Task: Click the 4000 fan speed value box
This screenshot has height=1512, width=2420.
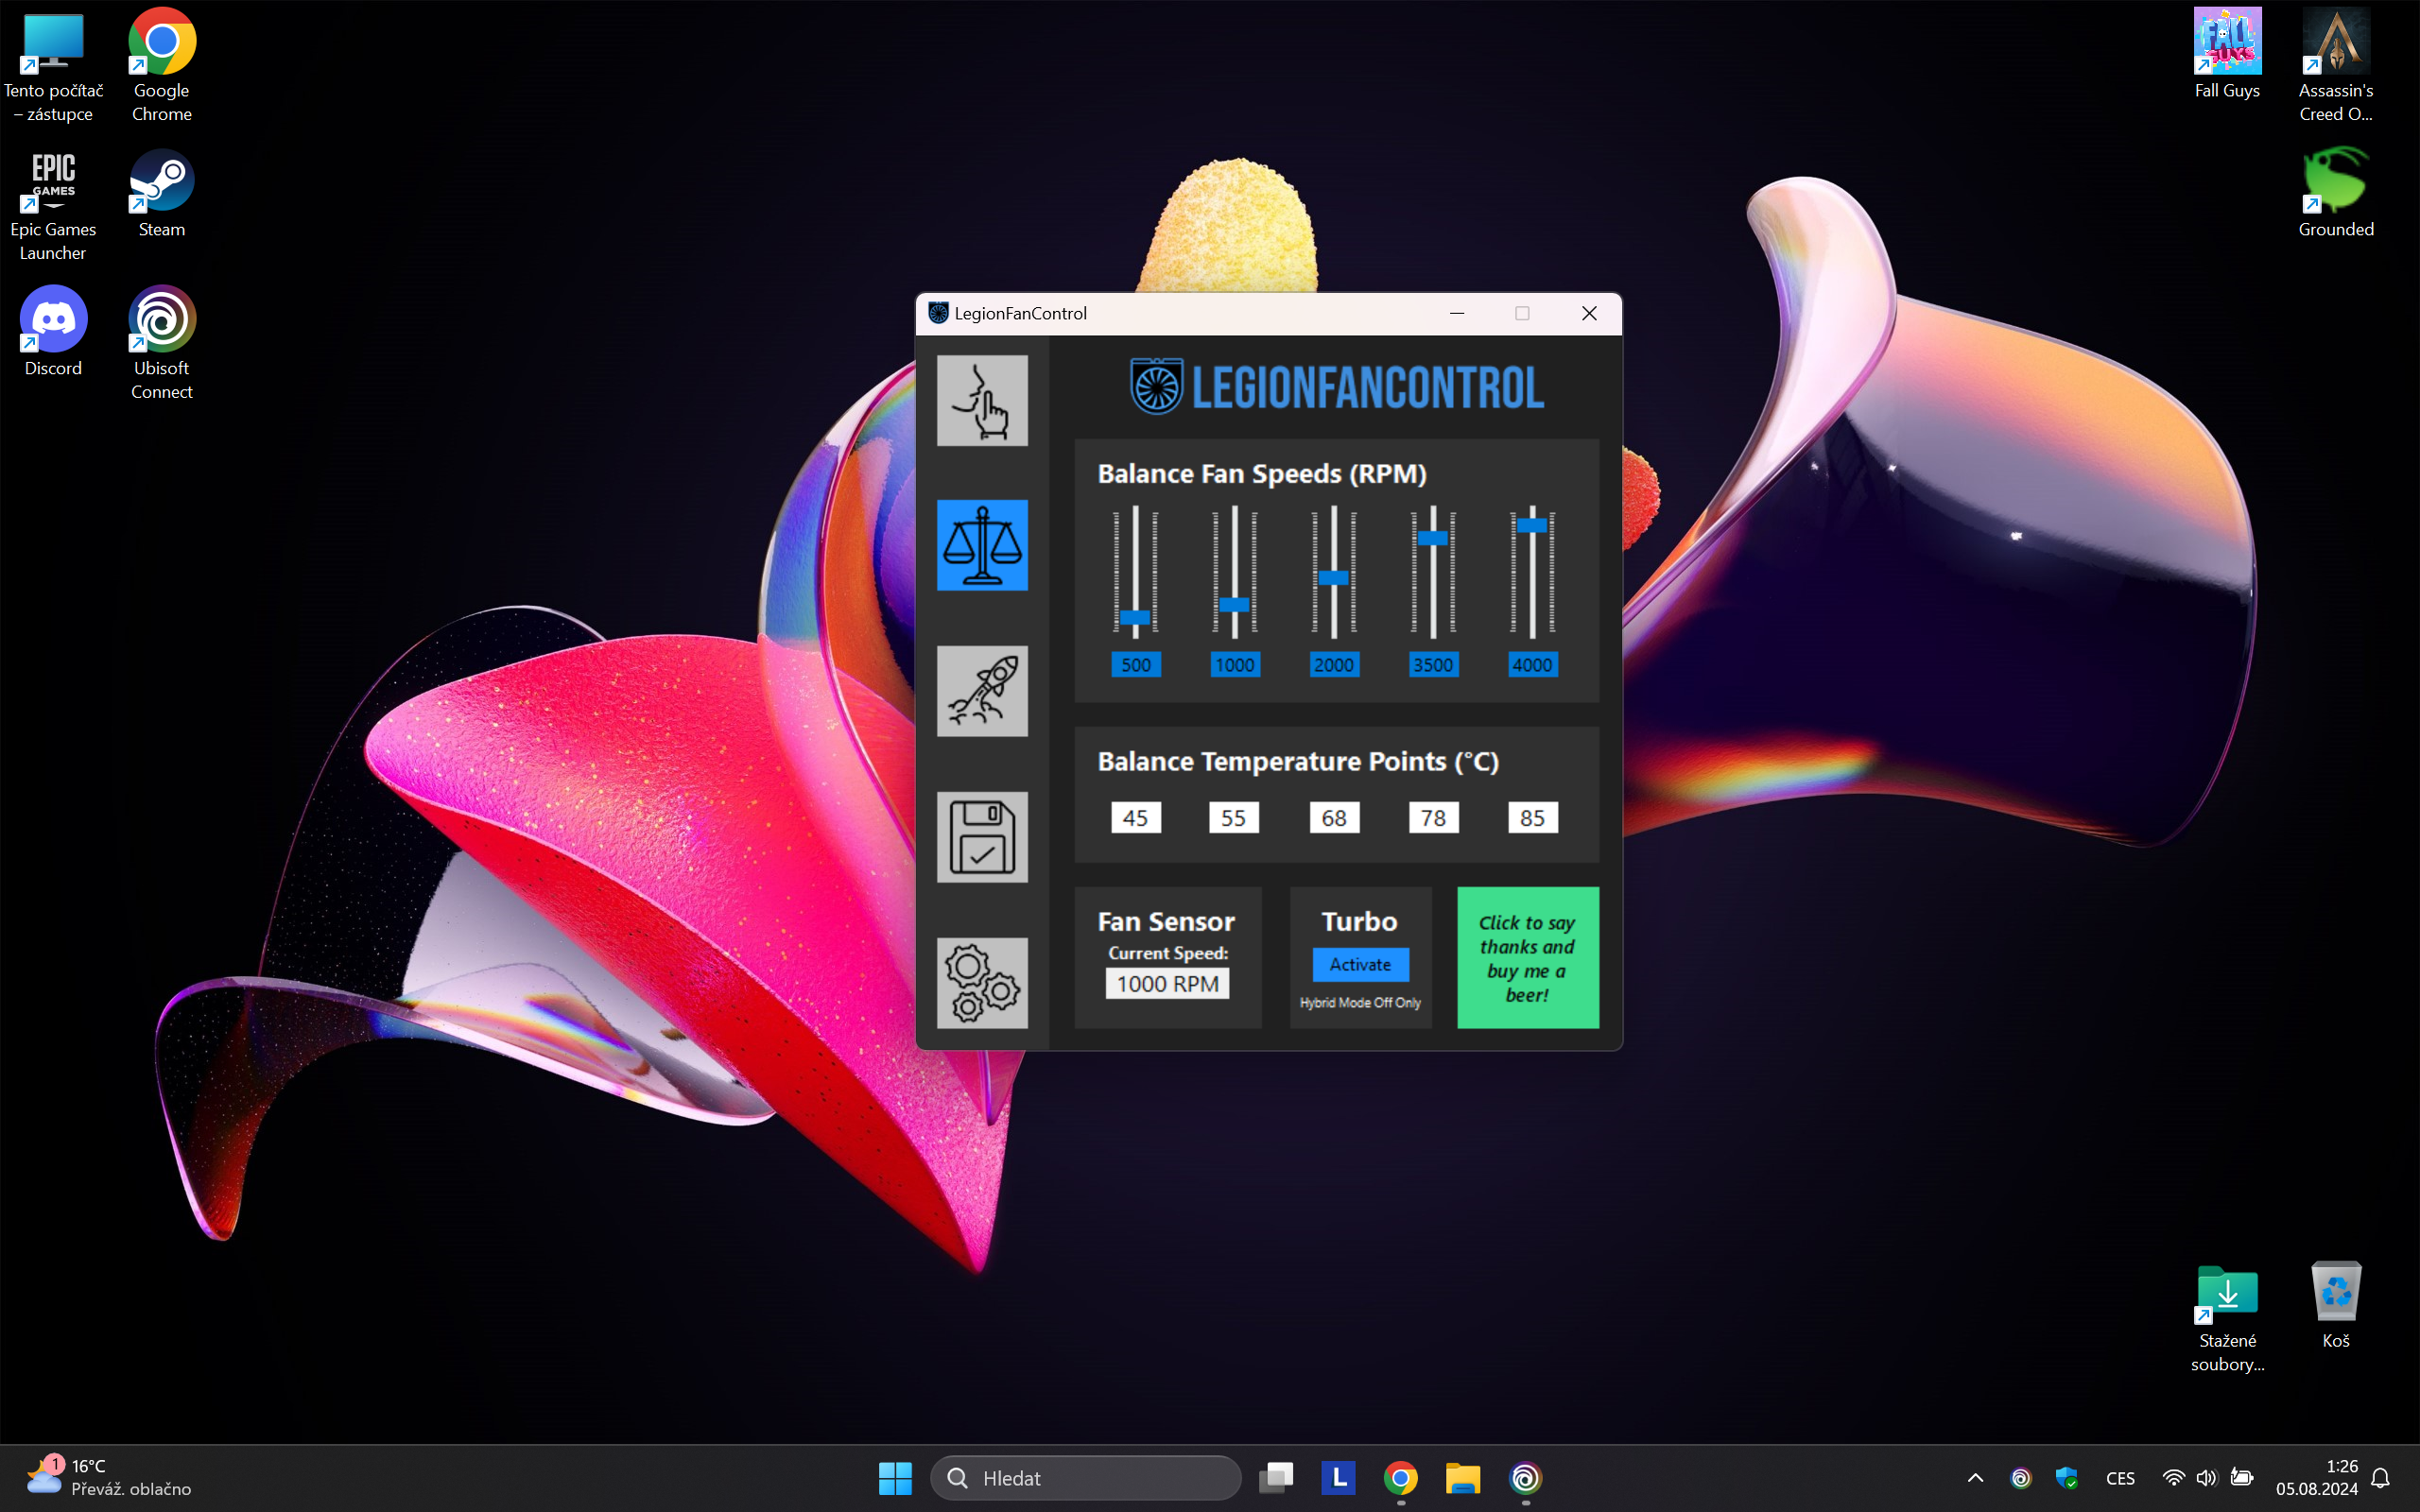Action: coord(1532,665)
